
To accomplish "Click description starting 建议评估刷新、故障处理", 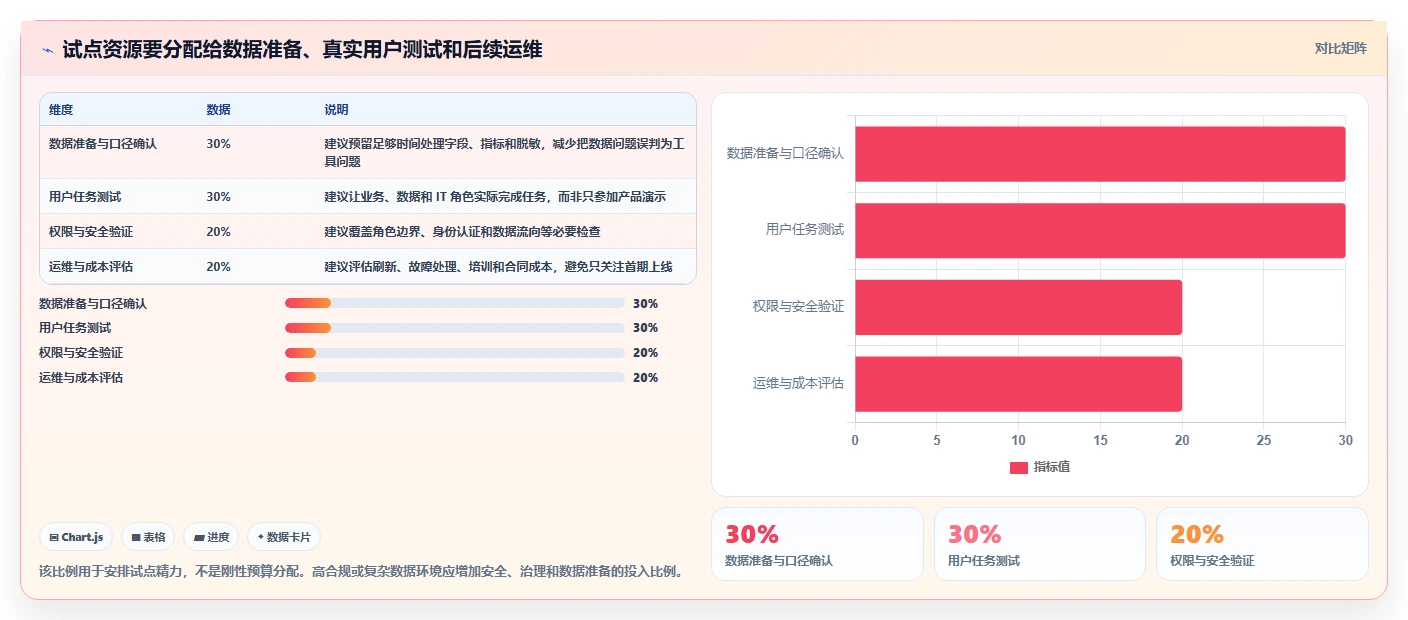I will (498, 267).
